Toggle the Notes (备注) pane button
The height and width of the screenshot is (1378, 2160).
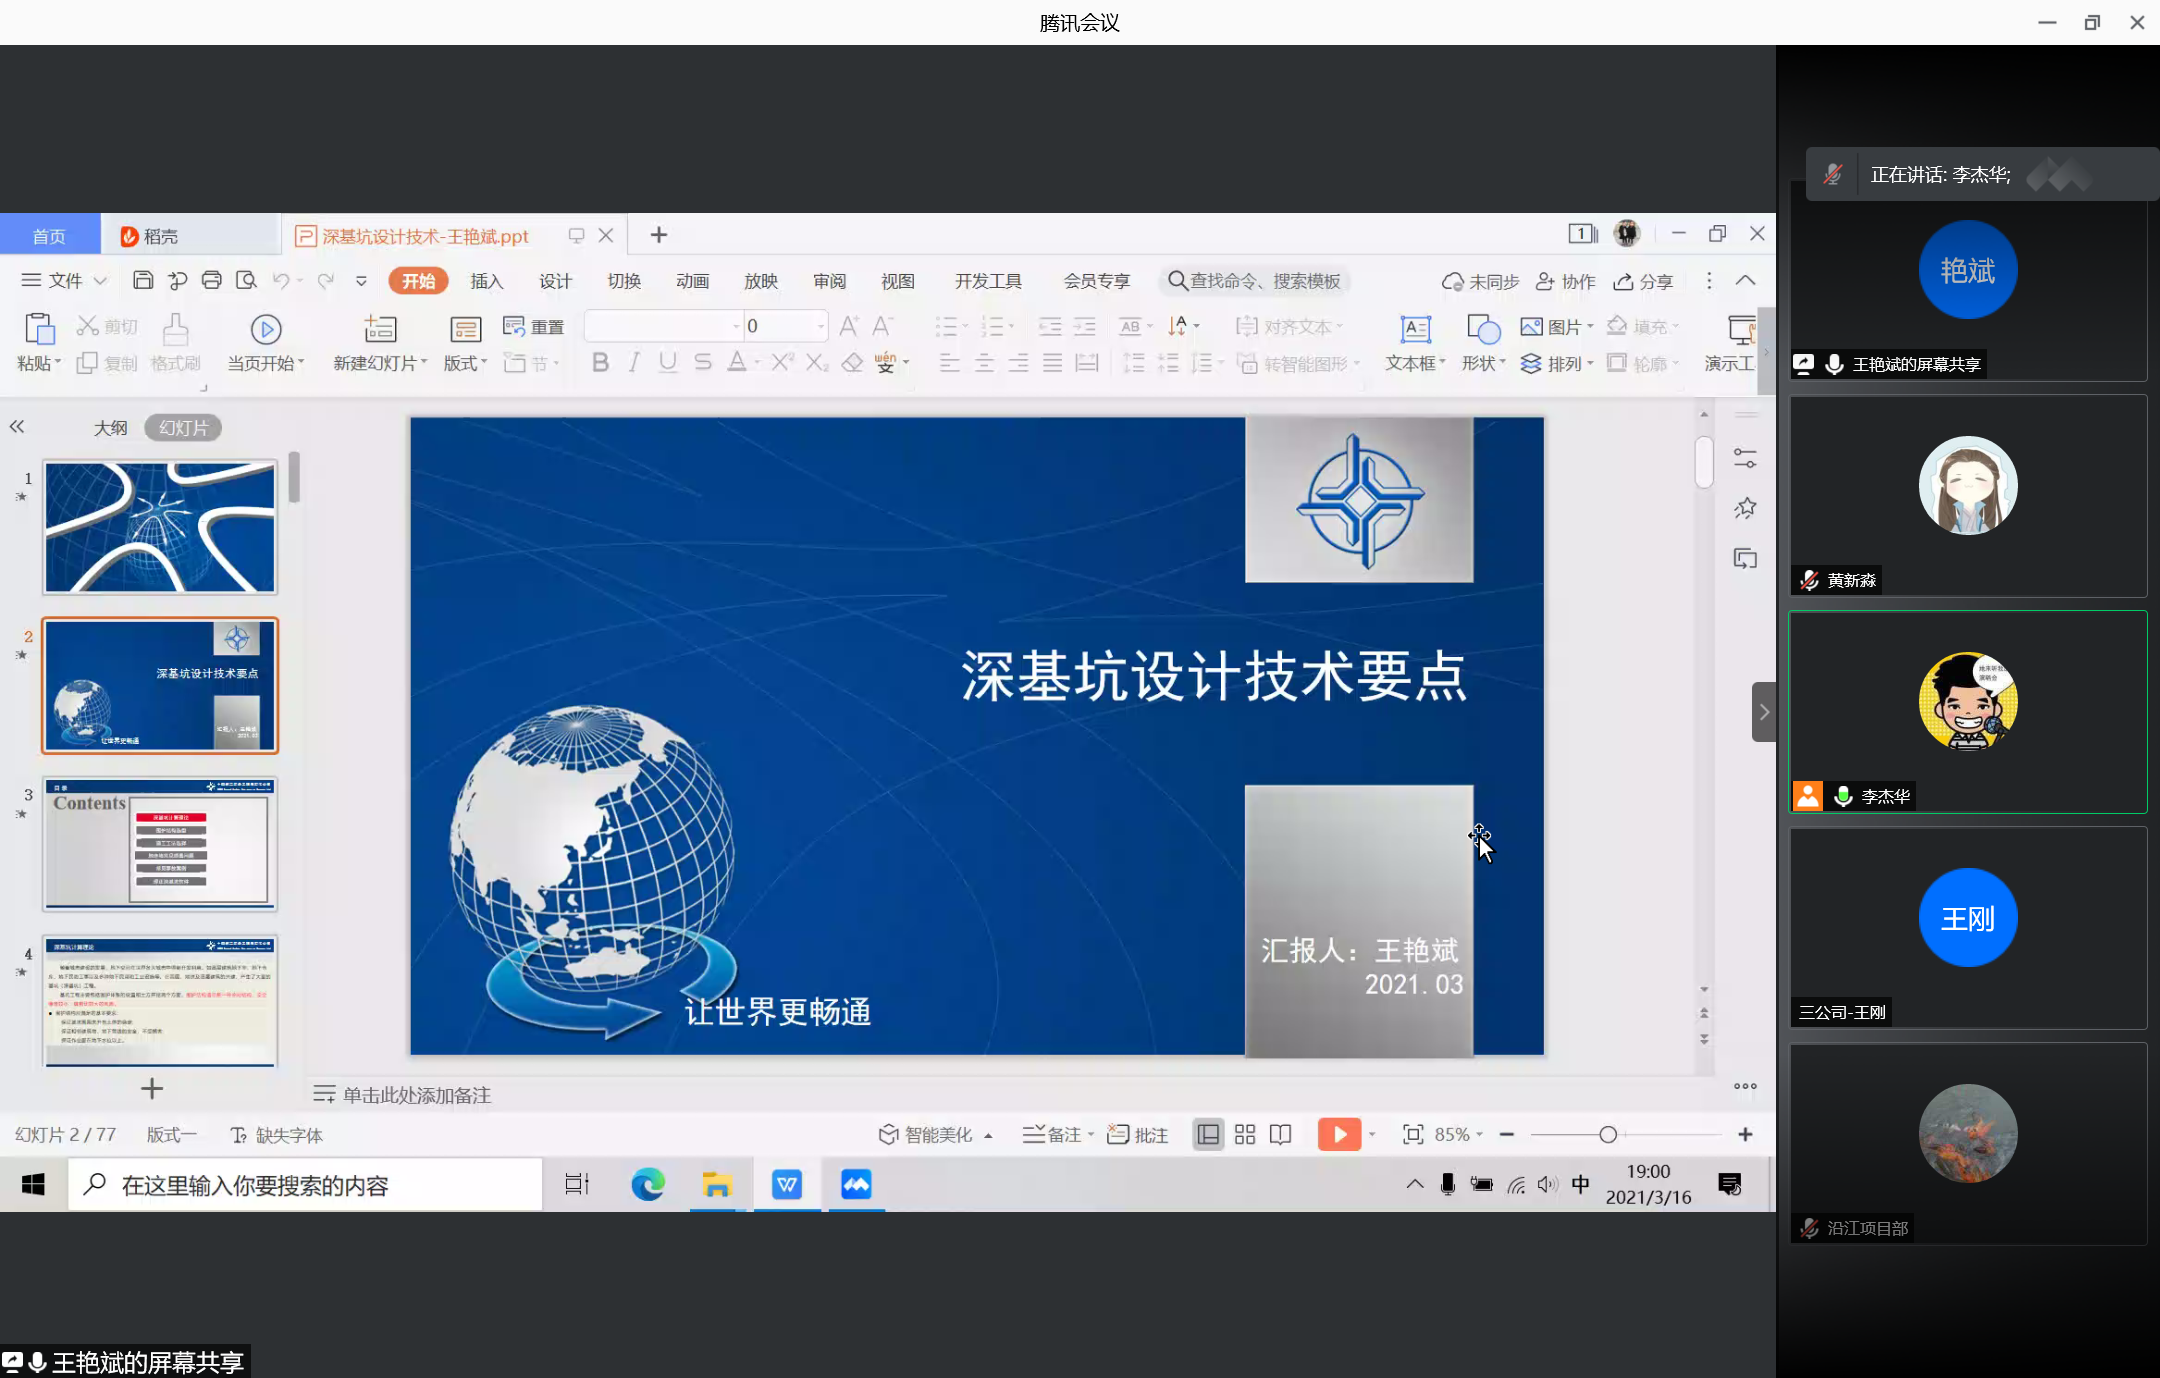click(x=1055, y=1134)
